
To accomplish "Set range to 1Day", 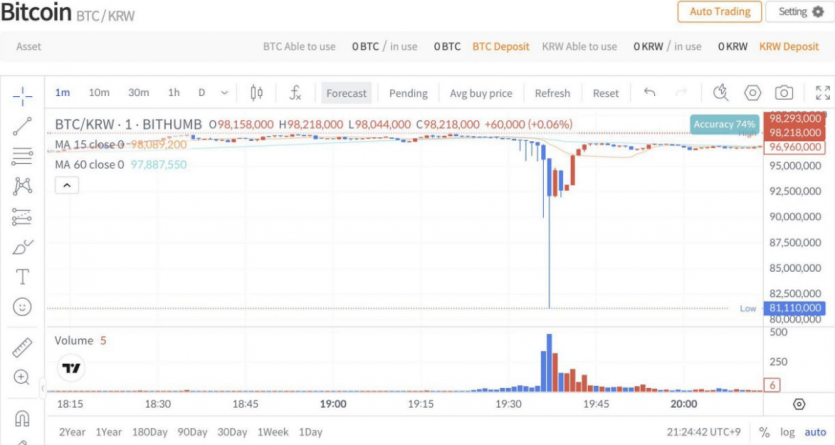I will 310,432.
